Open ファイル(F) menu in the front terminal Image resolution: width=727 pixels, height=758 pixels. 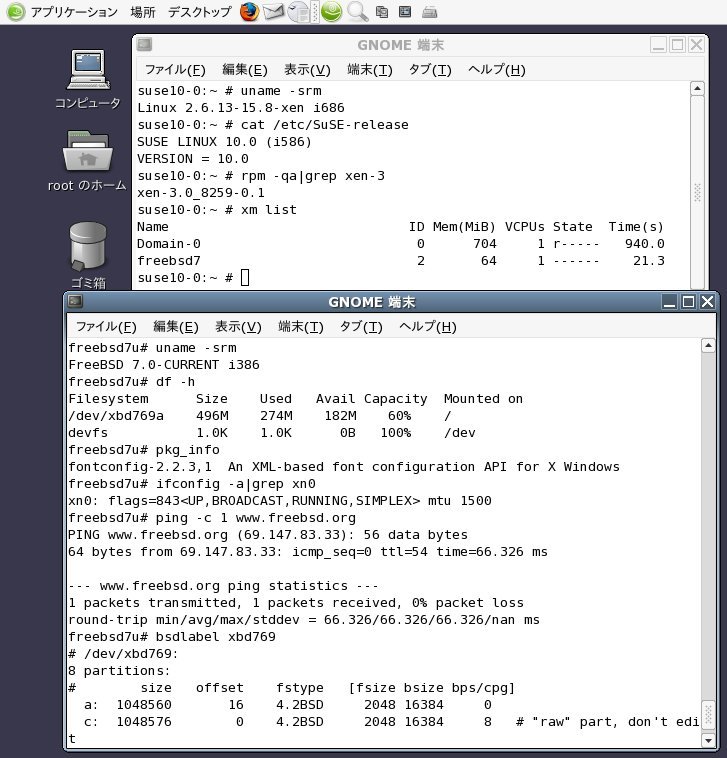point(106,327)
